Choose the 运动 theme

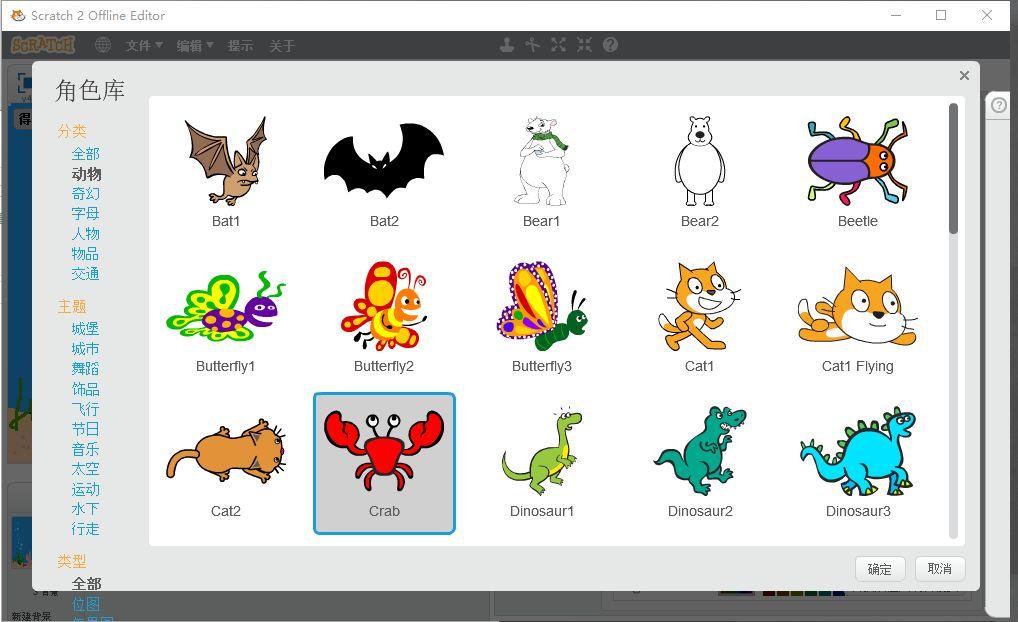pyautogui.click(x=86, y=489)
